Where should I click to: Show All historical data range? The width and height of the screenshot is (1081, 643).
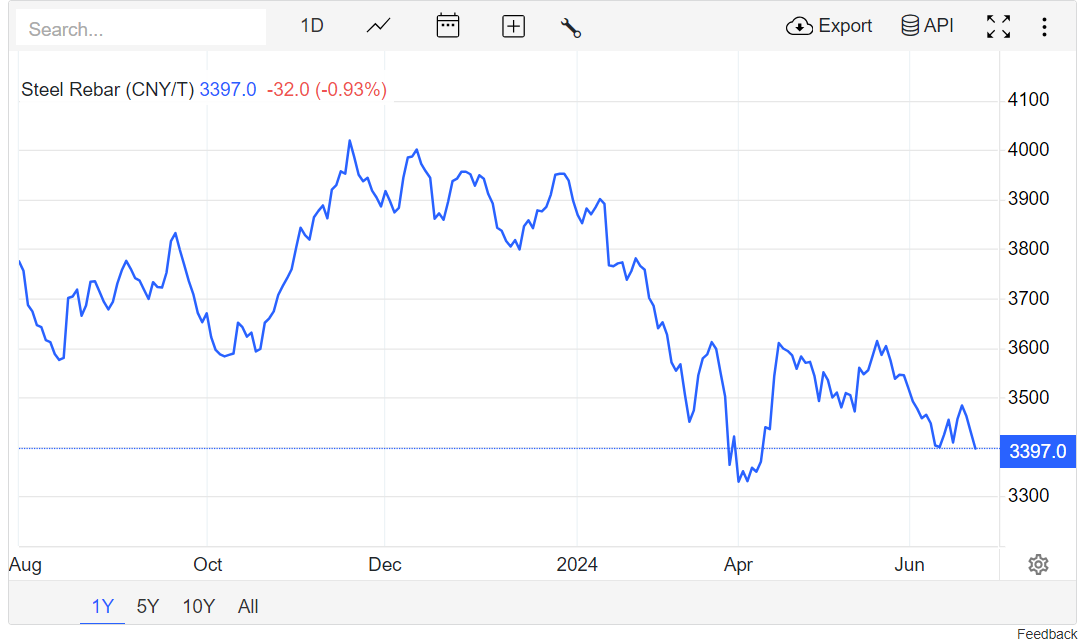[248, 606]
